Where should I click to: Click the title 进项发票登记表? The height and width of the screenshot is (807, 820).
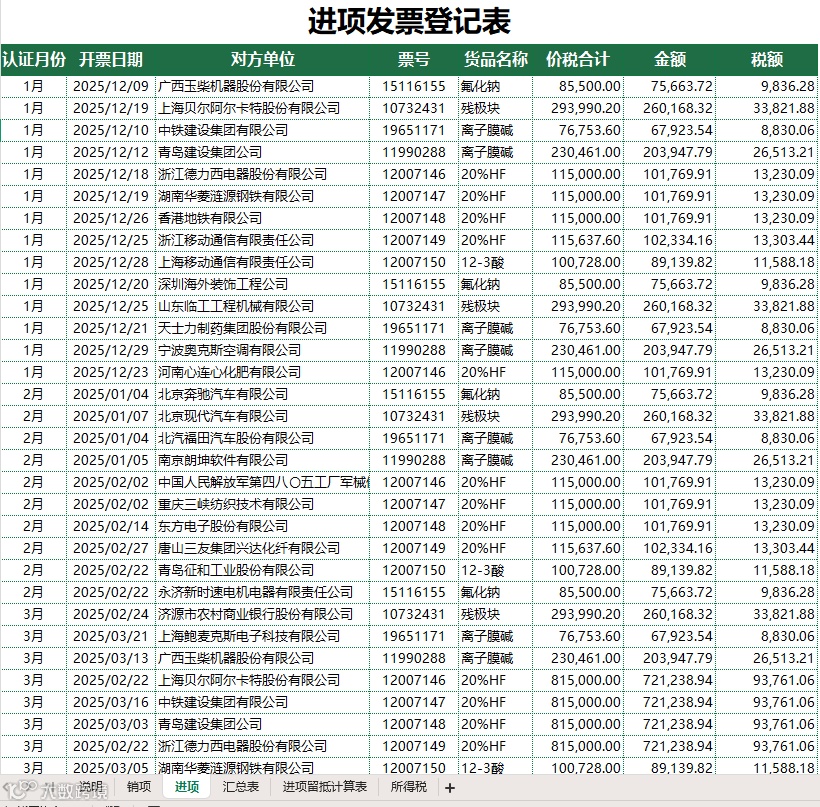409,21
